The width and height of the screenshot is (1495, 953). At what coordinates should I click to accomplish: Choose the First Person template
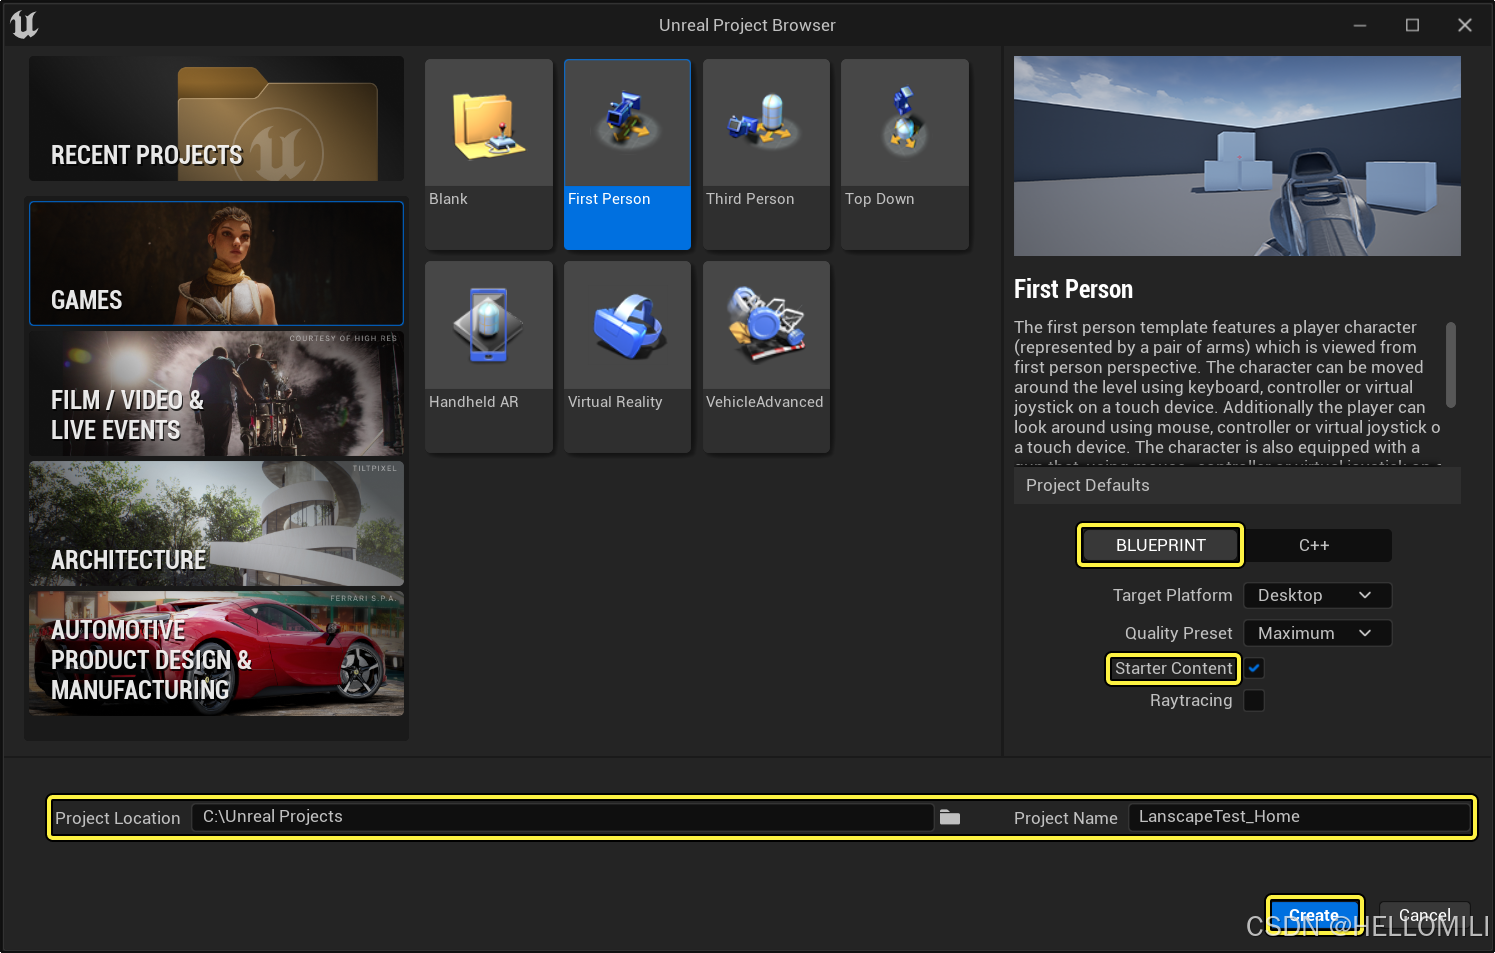pyautogui.click(x=627, y=154)
